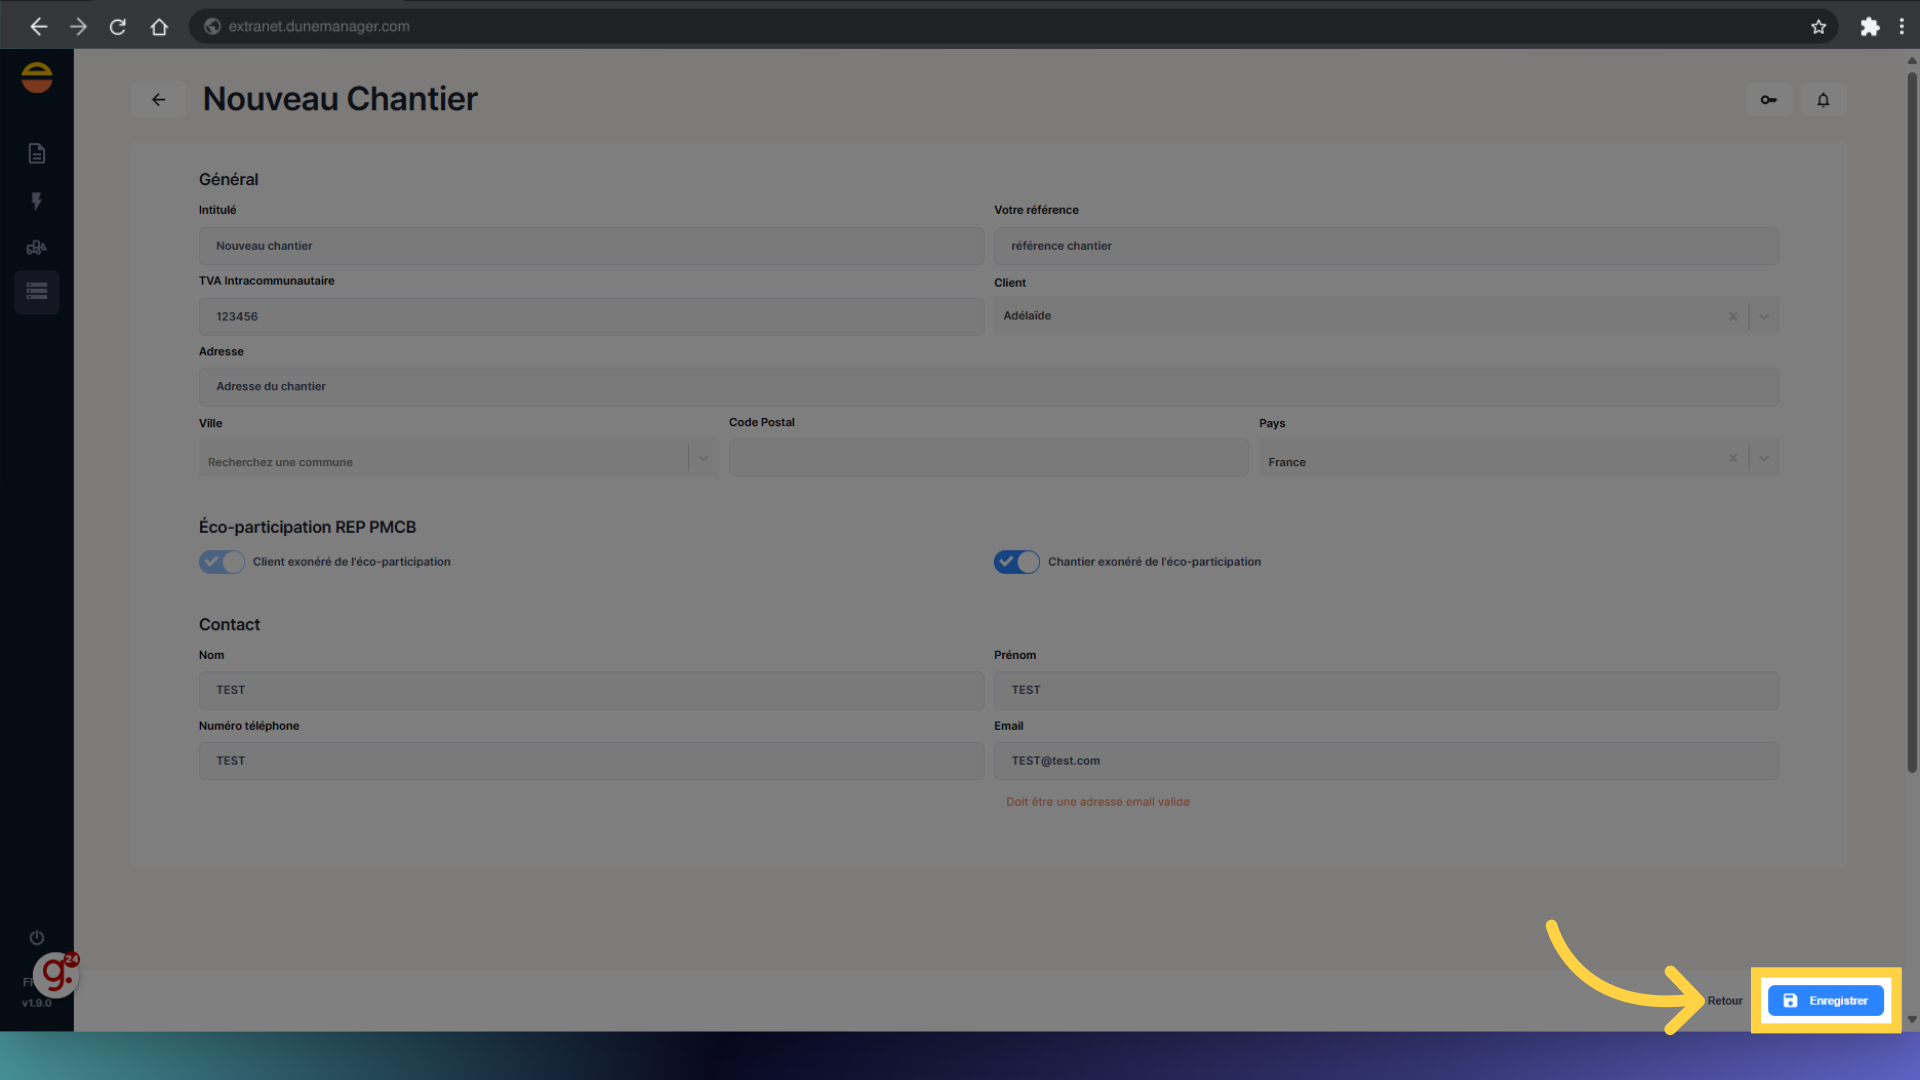Click the Enregistrer button
Screen dimensions: 1920x1080
tap(1825, 1000)
